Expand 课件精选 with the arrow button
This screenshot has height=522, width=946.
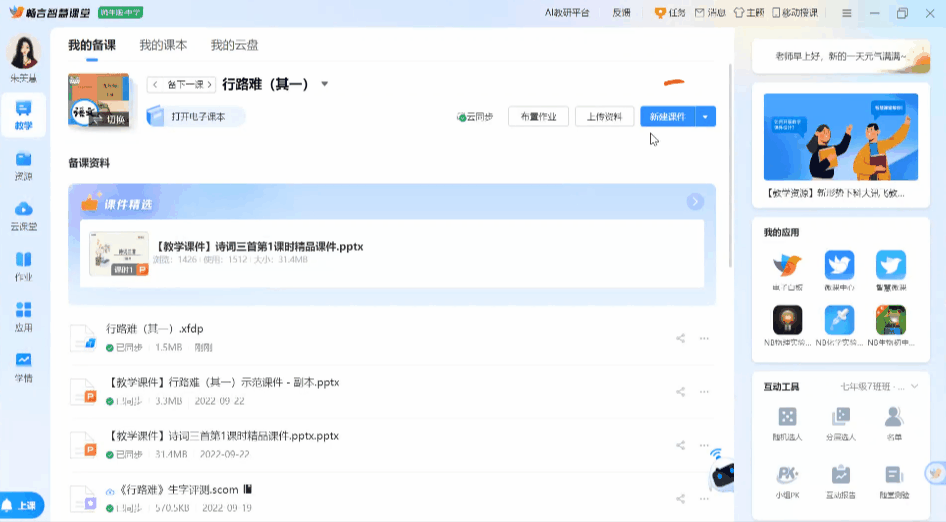695,202
